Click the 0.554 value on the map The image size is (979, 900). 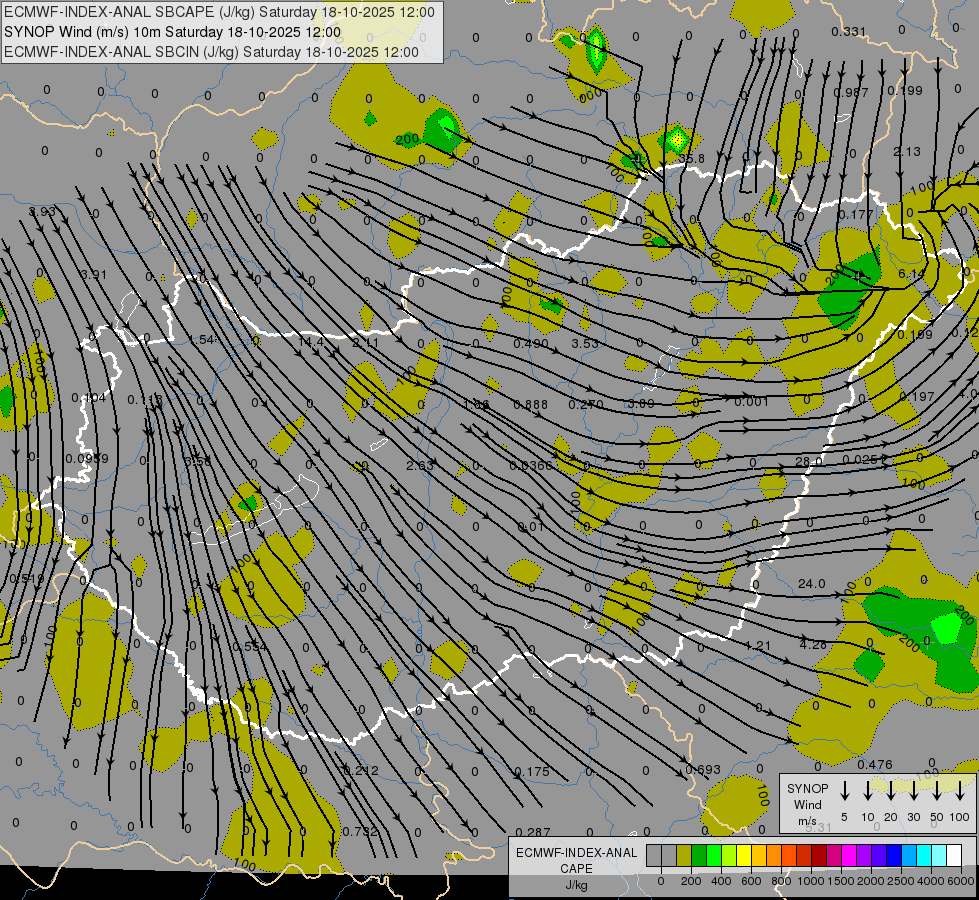pos(250,646)
